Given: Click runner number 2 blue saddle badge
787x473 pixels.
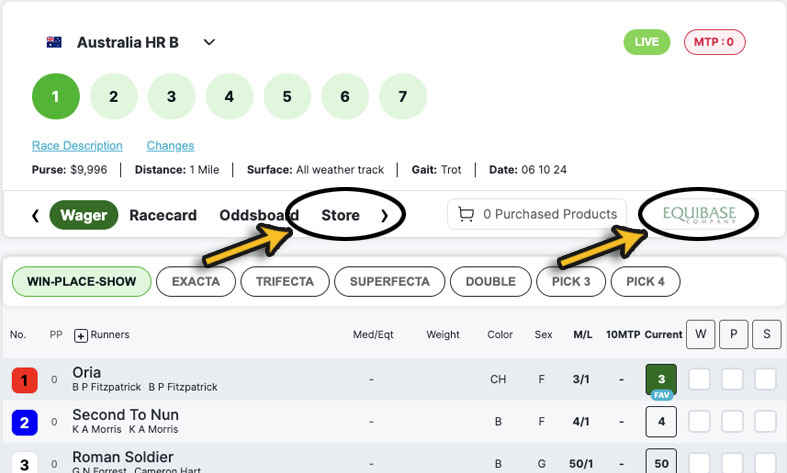Looking at the screenshot, I should pos(25,422).
